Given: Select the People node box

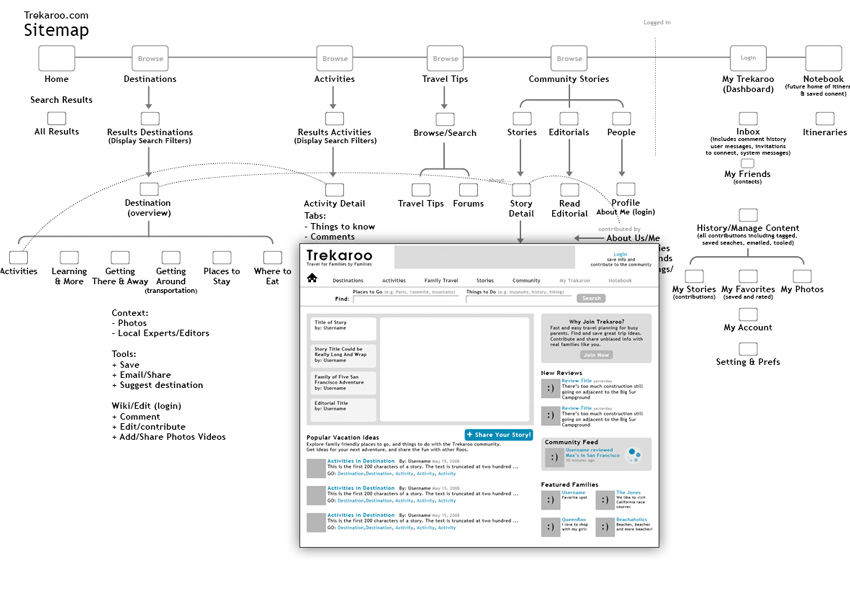Looking at the screenshot, I should click(x=621, y=119).
